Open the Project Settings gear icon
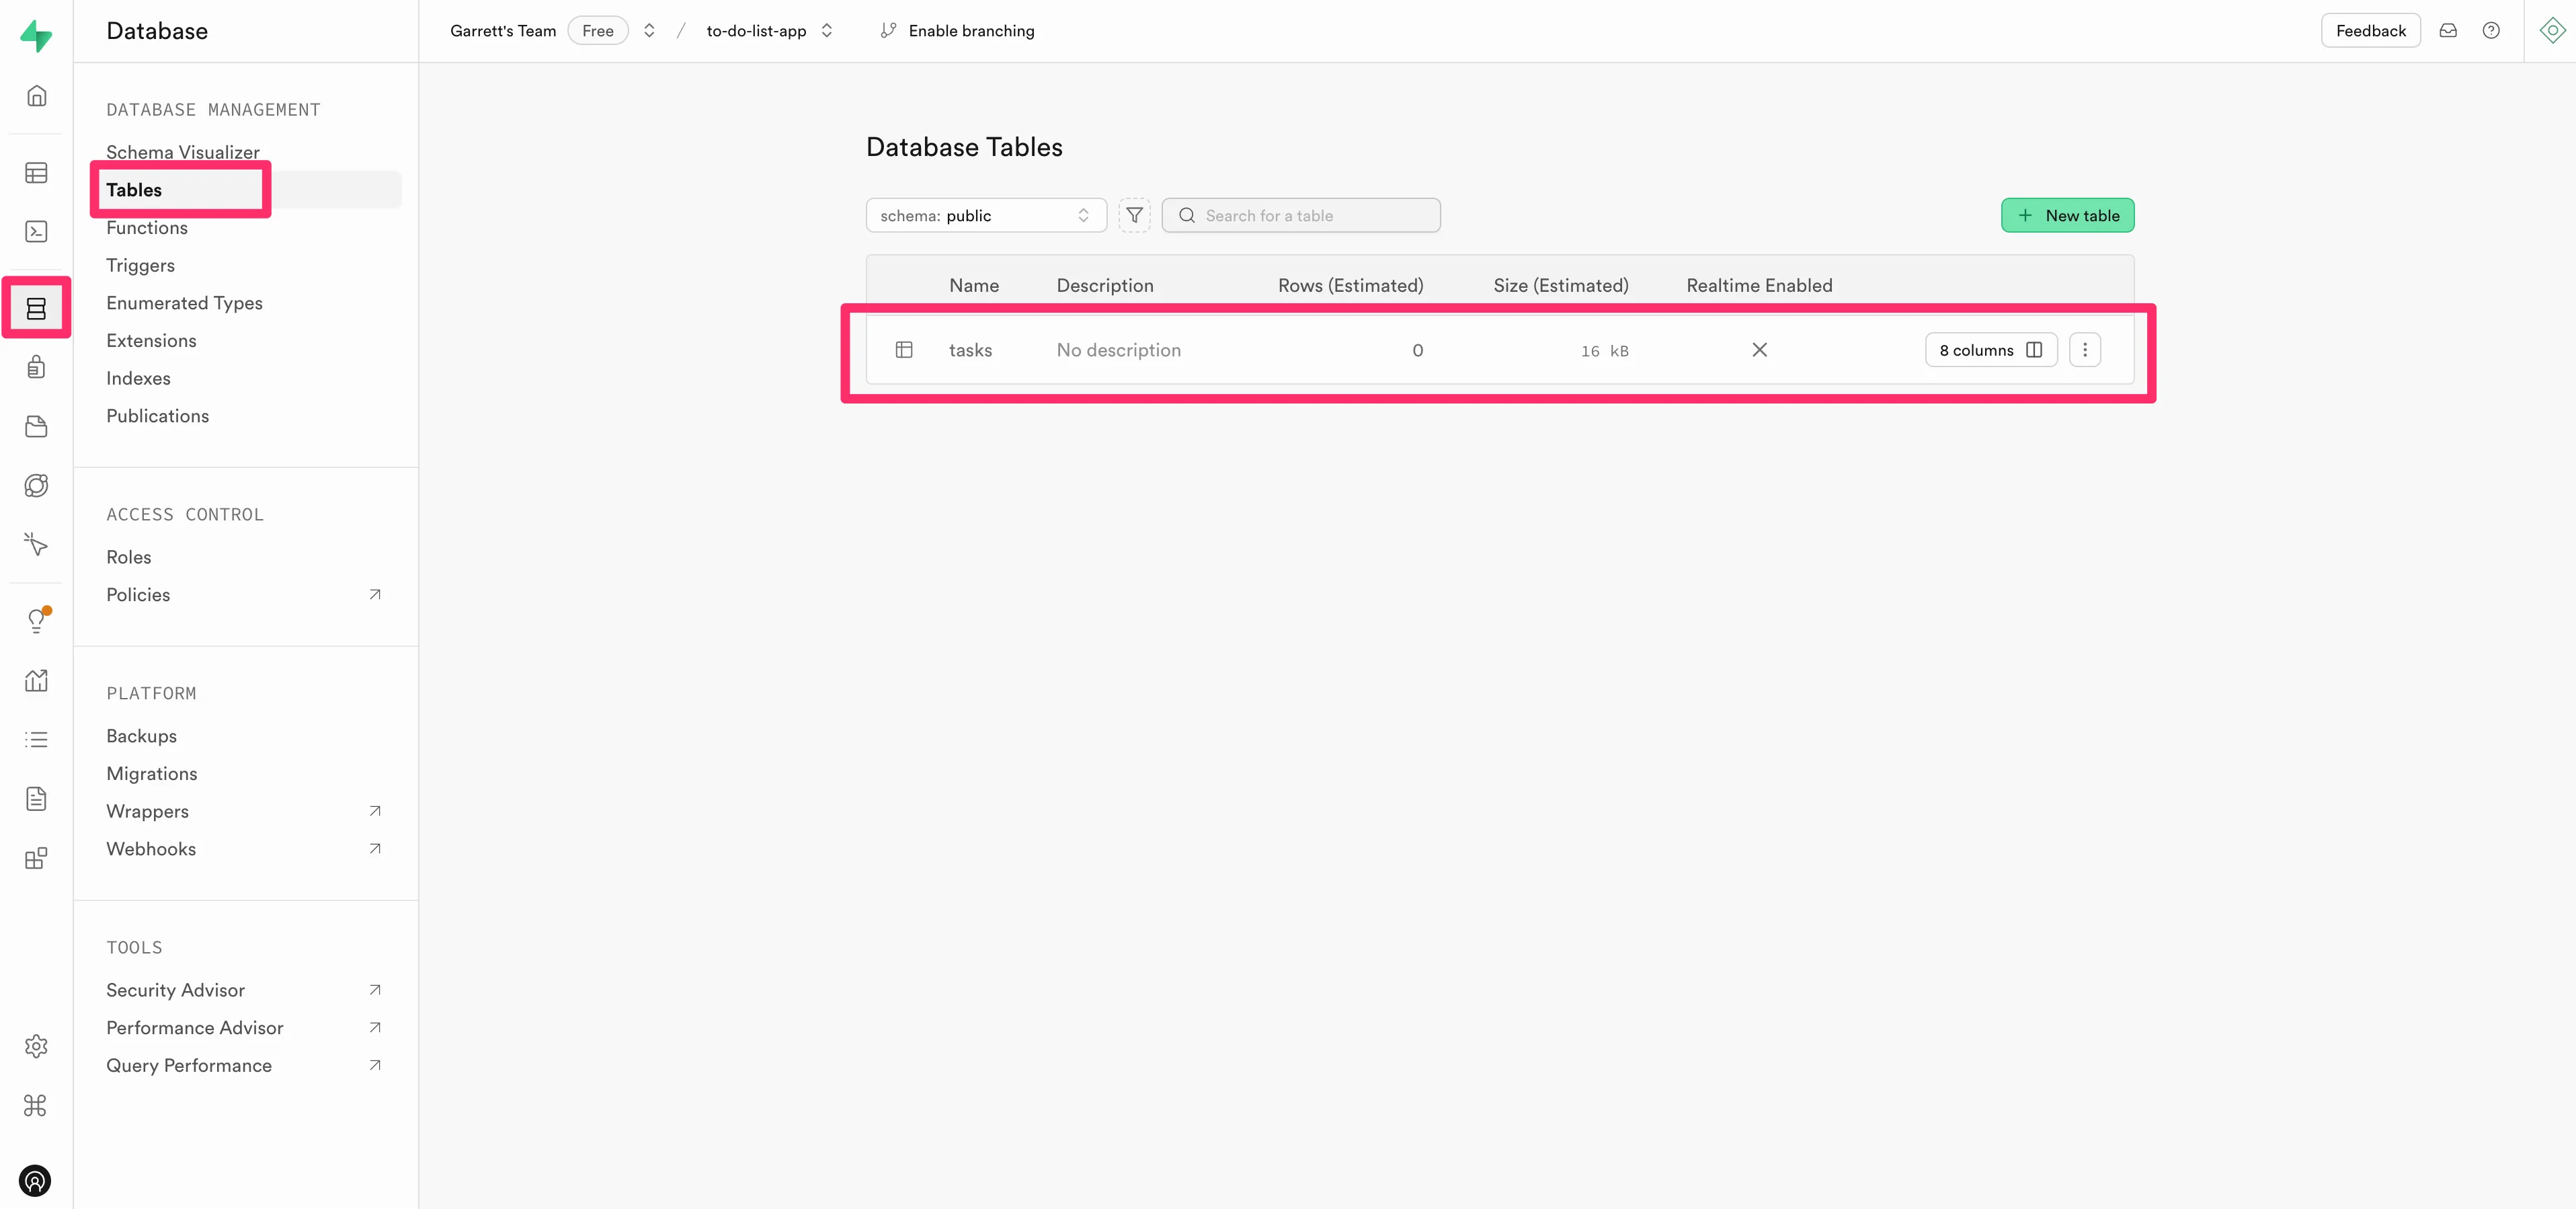 (x=36, y=1046)
